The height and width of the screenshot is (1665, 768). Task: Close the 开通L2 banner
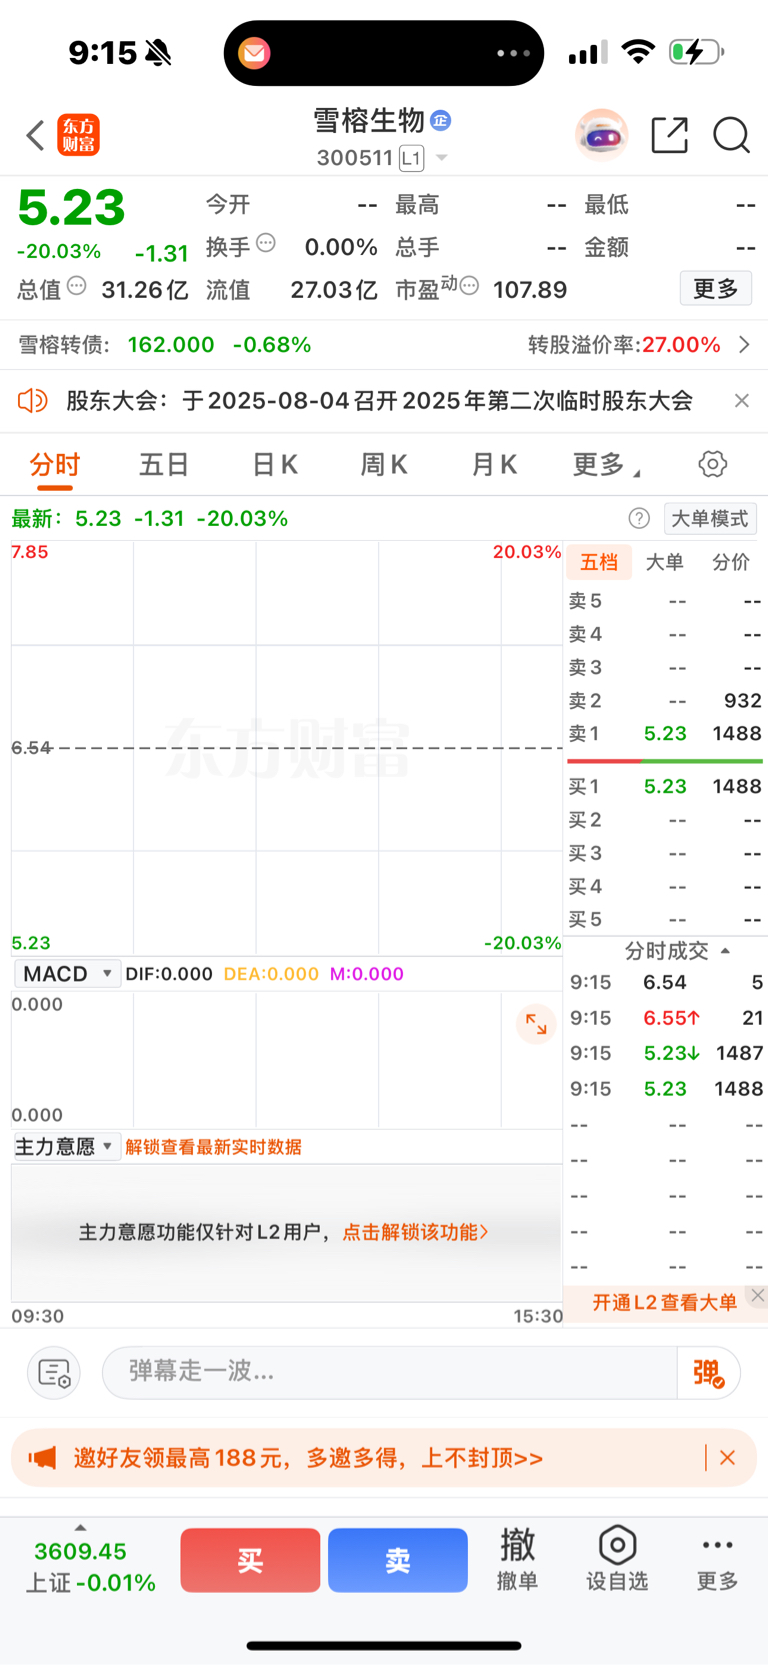click(758, 1296)
